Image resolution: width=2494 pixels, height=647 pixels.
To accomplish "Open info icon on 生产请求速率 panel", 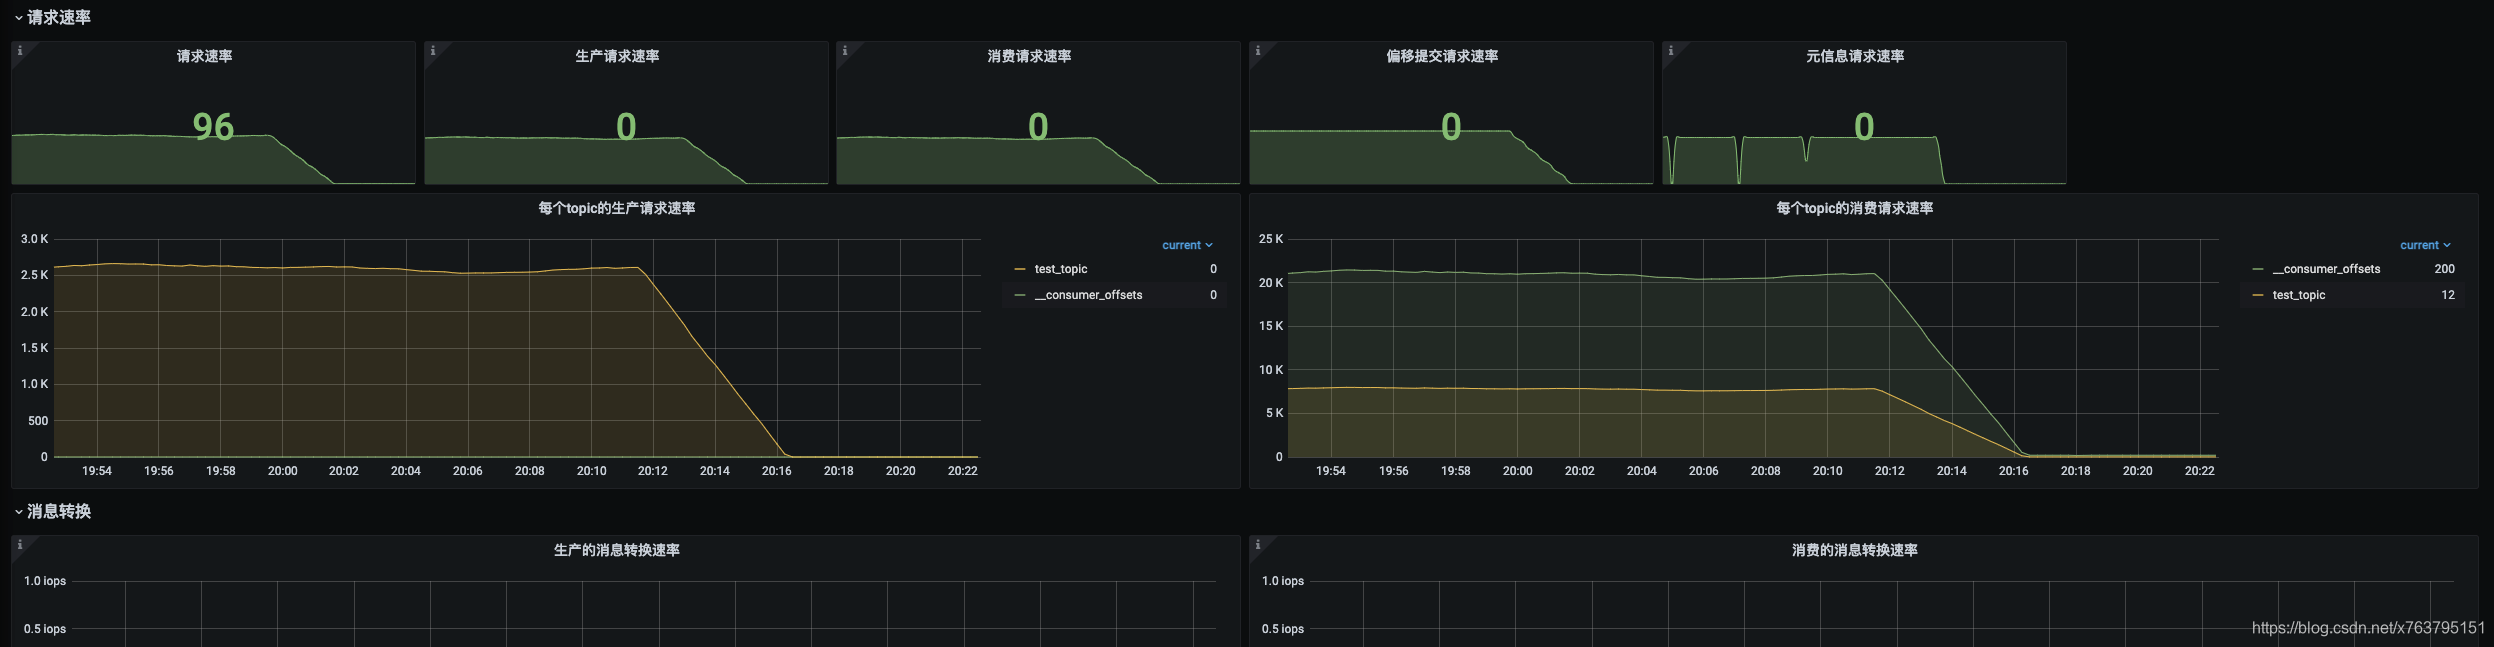I will [x=433, y=50].
